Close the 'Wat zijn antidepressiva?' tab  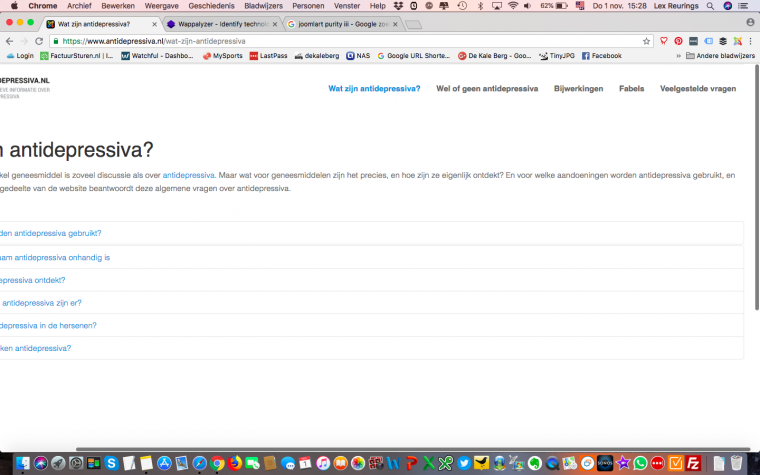(155, 24)
